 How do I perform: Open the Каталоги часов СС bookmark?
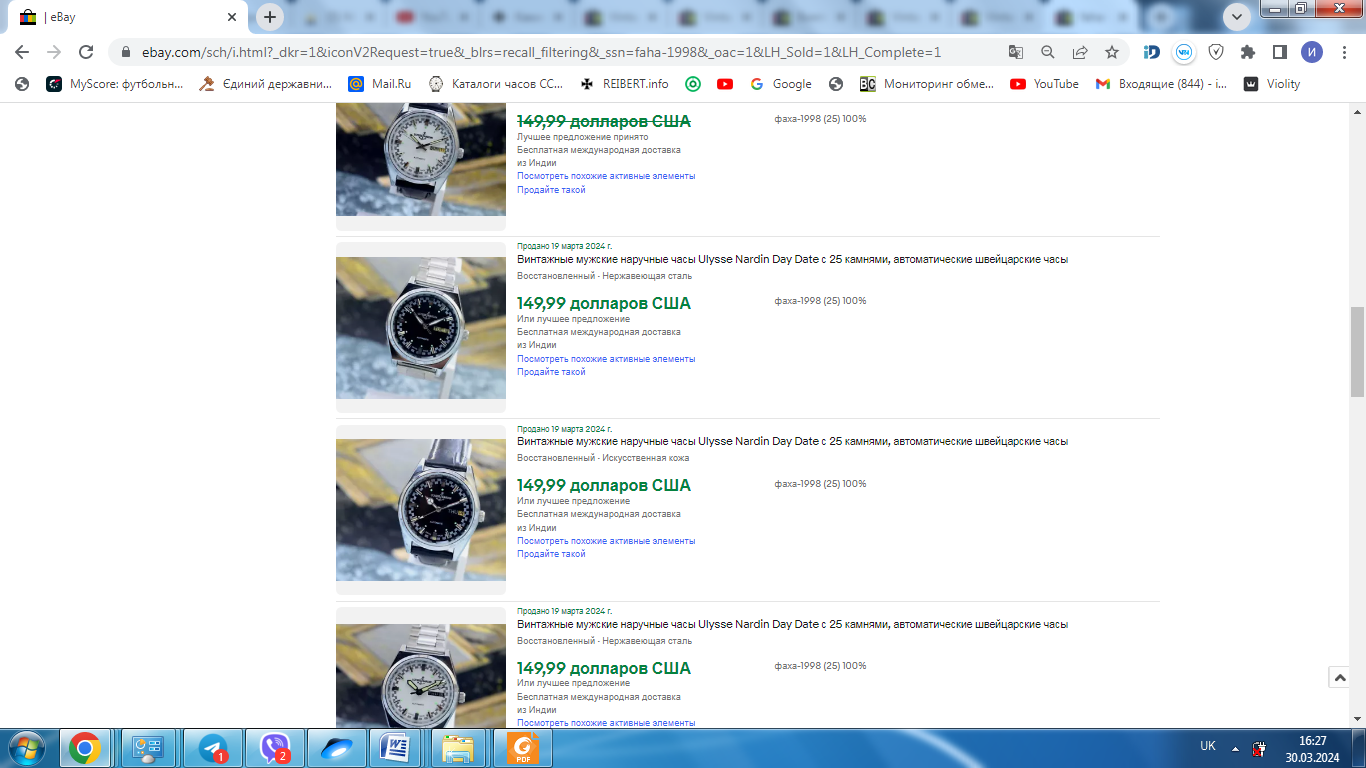[496, 84]
